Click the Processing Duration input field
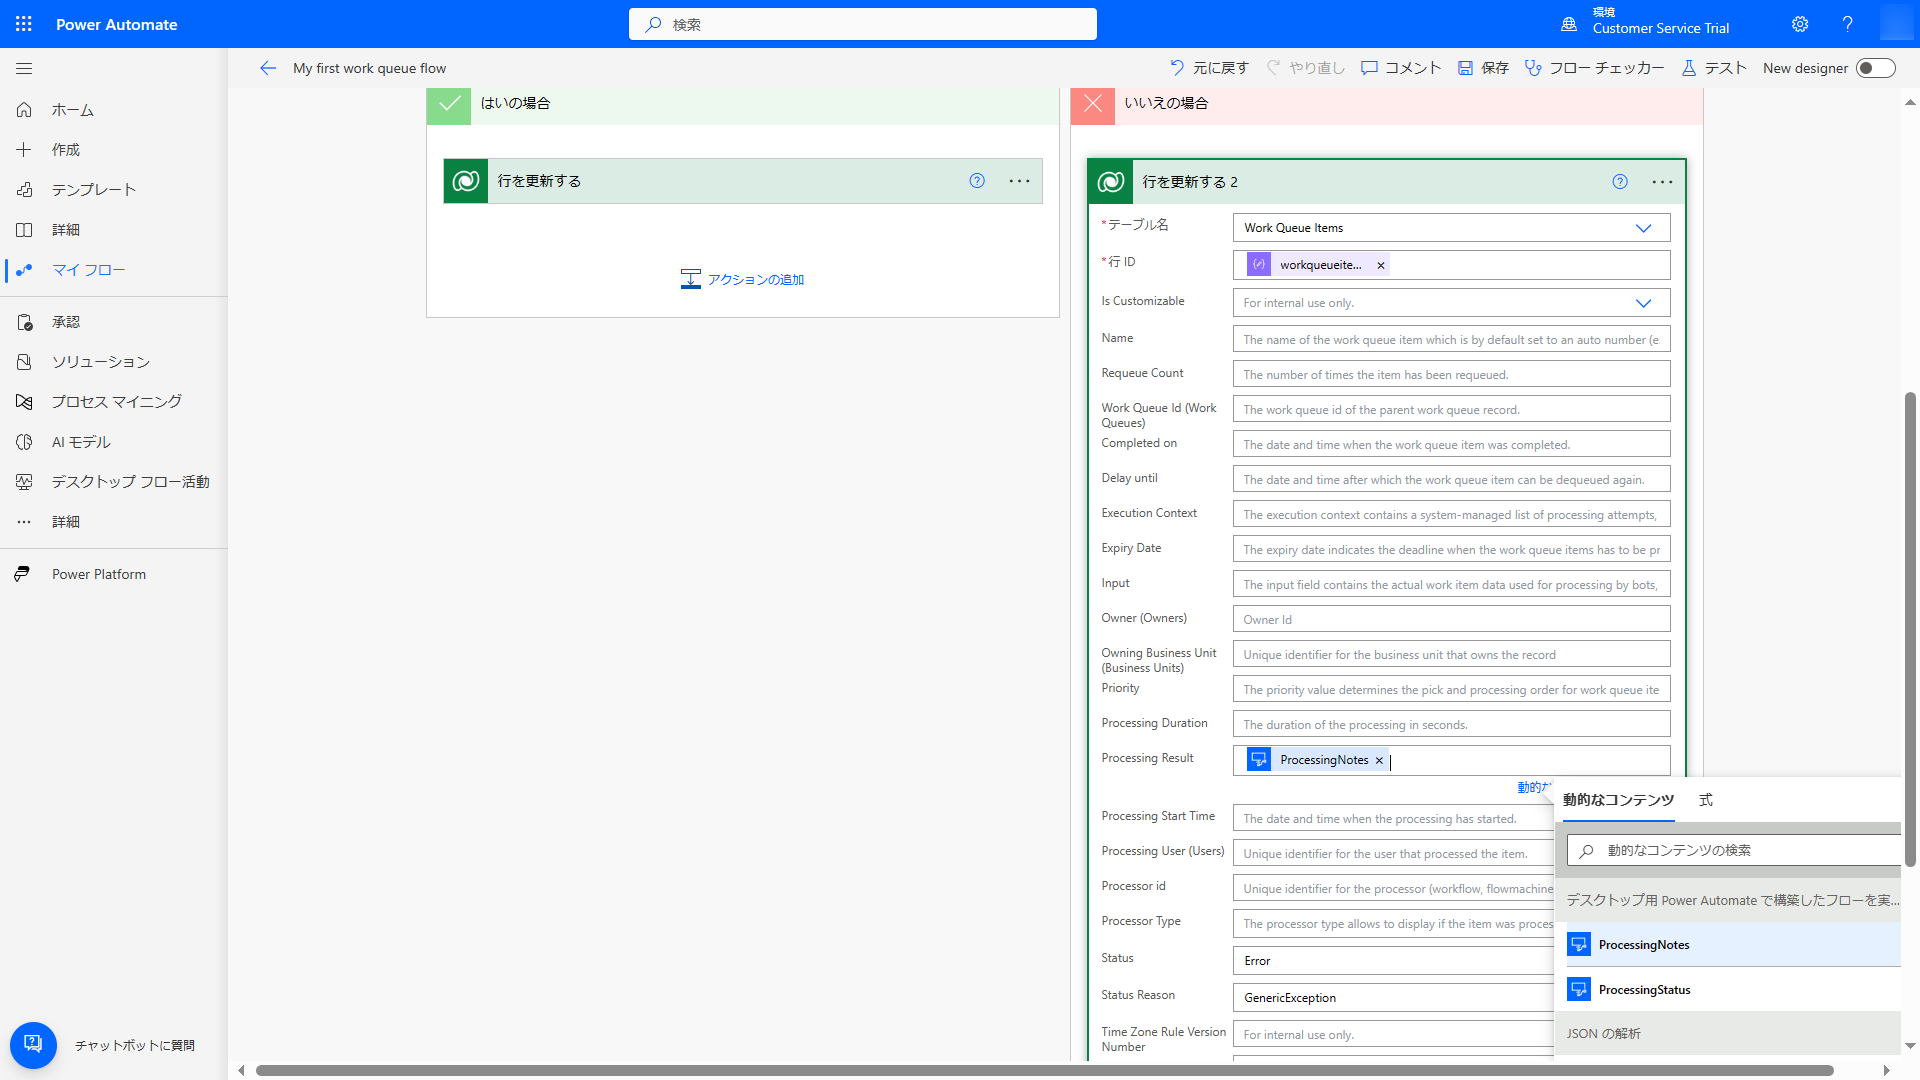This screenshot has width=1920, height=1080. tap(1451, 725)
